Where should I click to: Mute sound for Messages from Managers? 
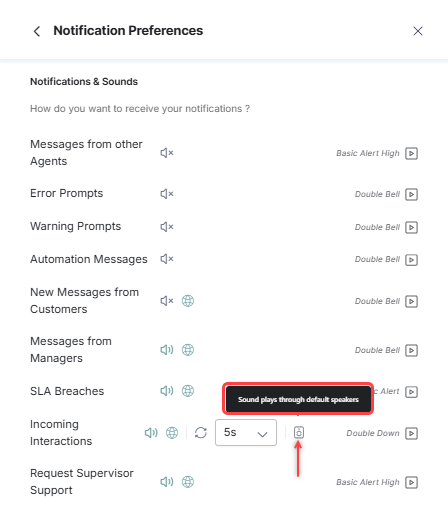[x=167, y=350]
